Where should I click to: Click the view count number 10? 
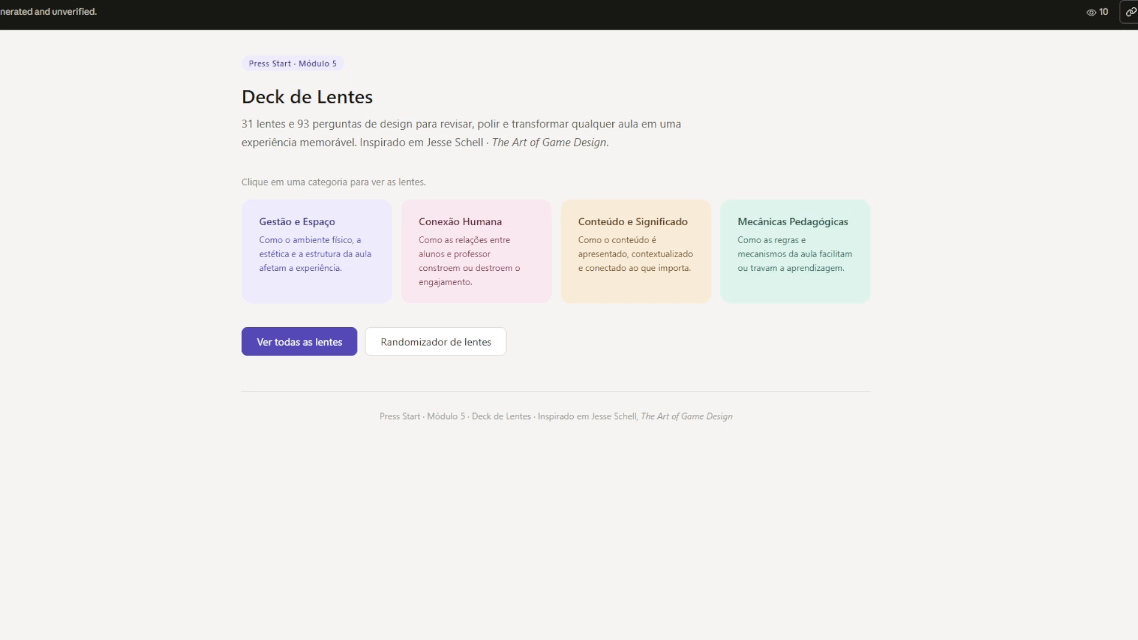pos(1103,12)
